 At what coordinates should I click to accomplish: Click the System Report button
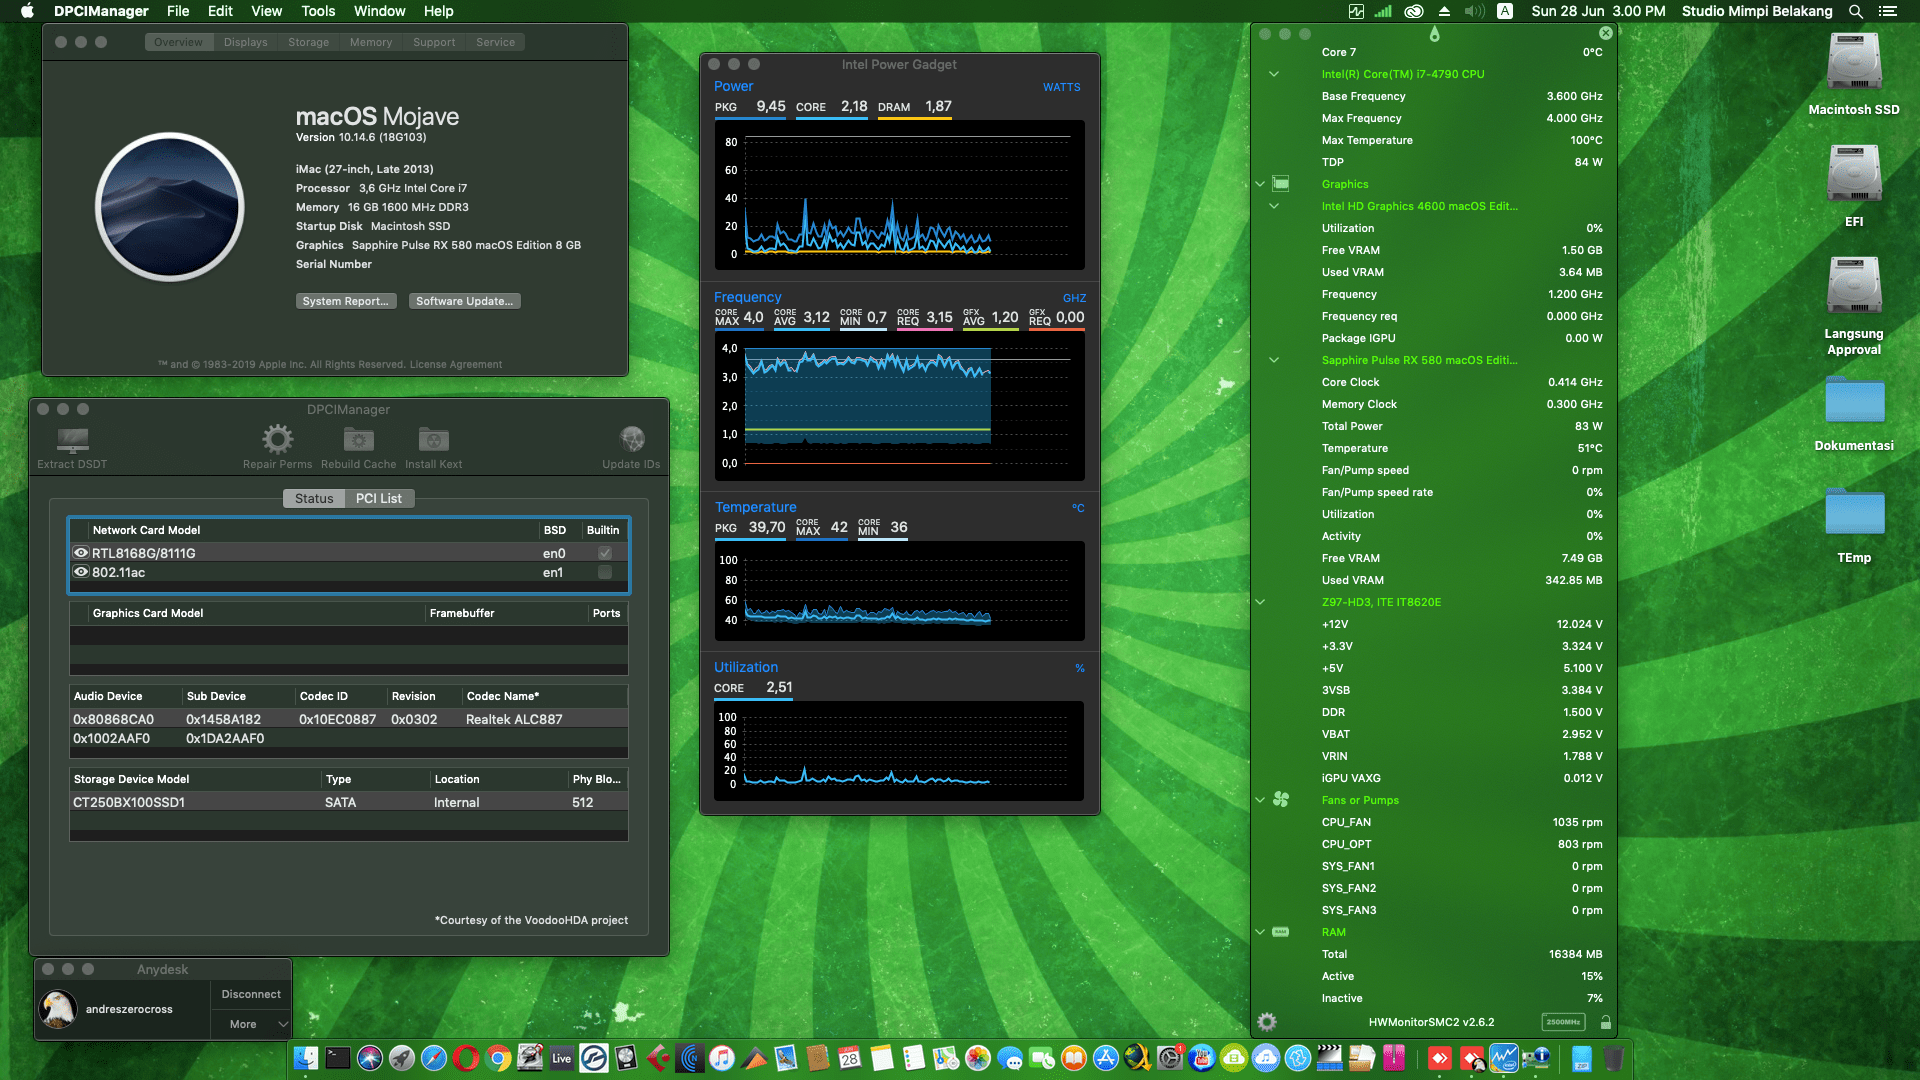[346, 301]
